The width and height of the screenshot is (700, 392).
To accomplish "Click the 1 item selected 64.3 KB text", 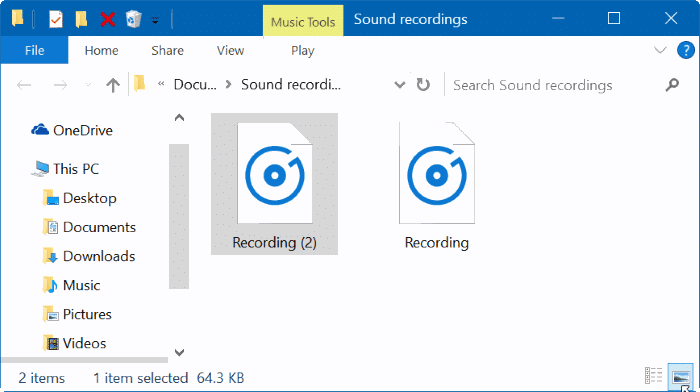I will pyautogui.click(x=168, y=379).
